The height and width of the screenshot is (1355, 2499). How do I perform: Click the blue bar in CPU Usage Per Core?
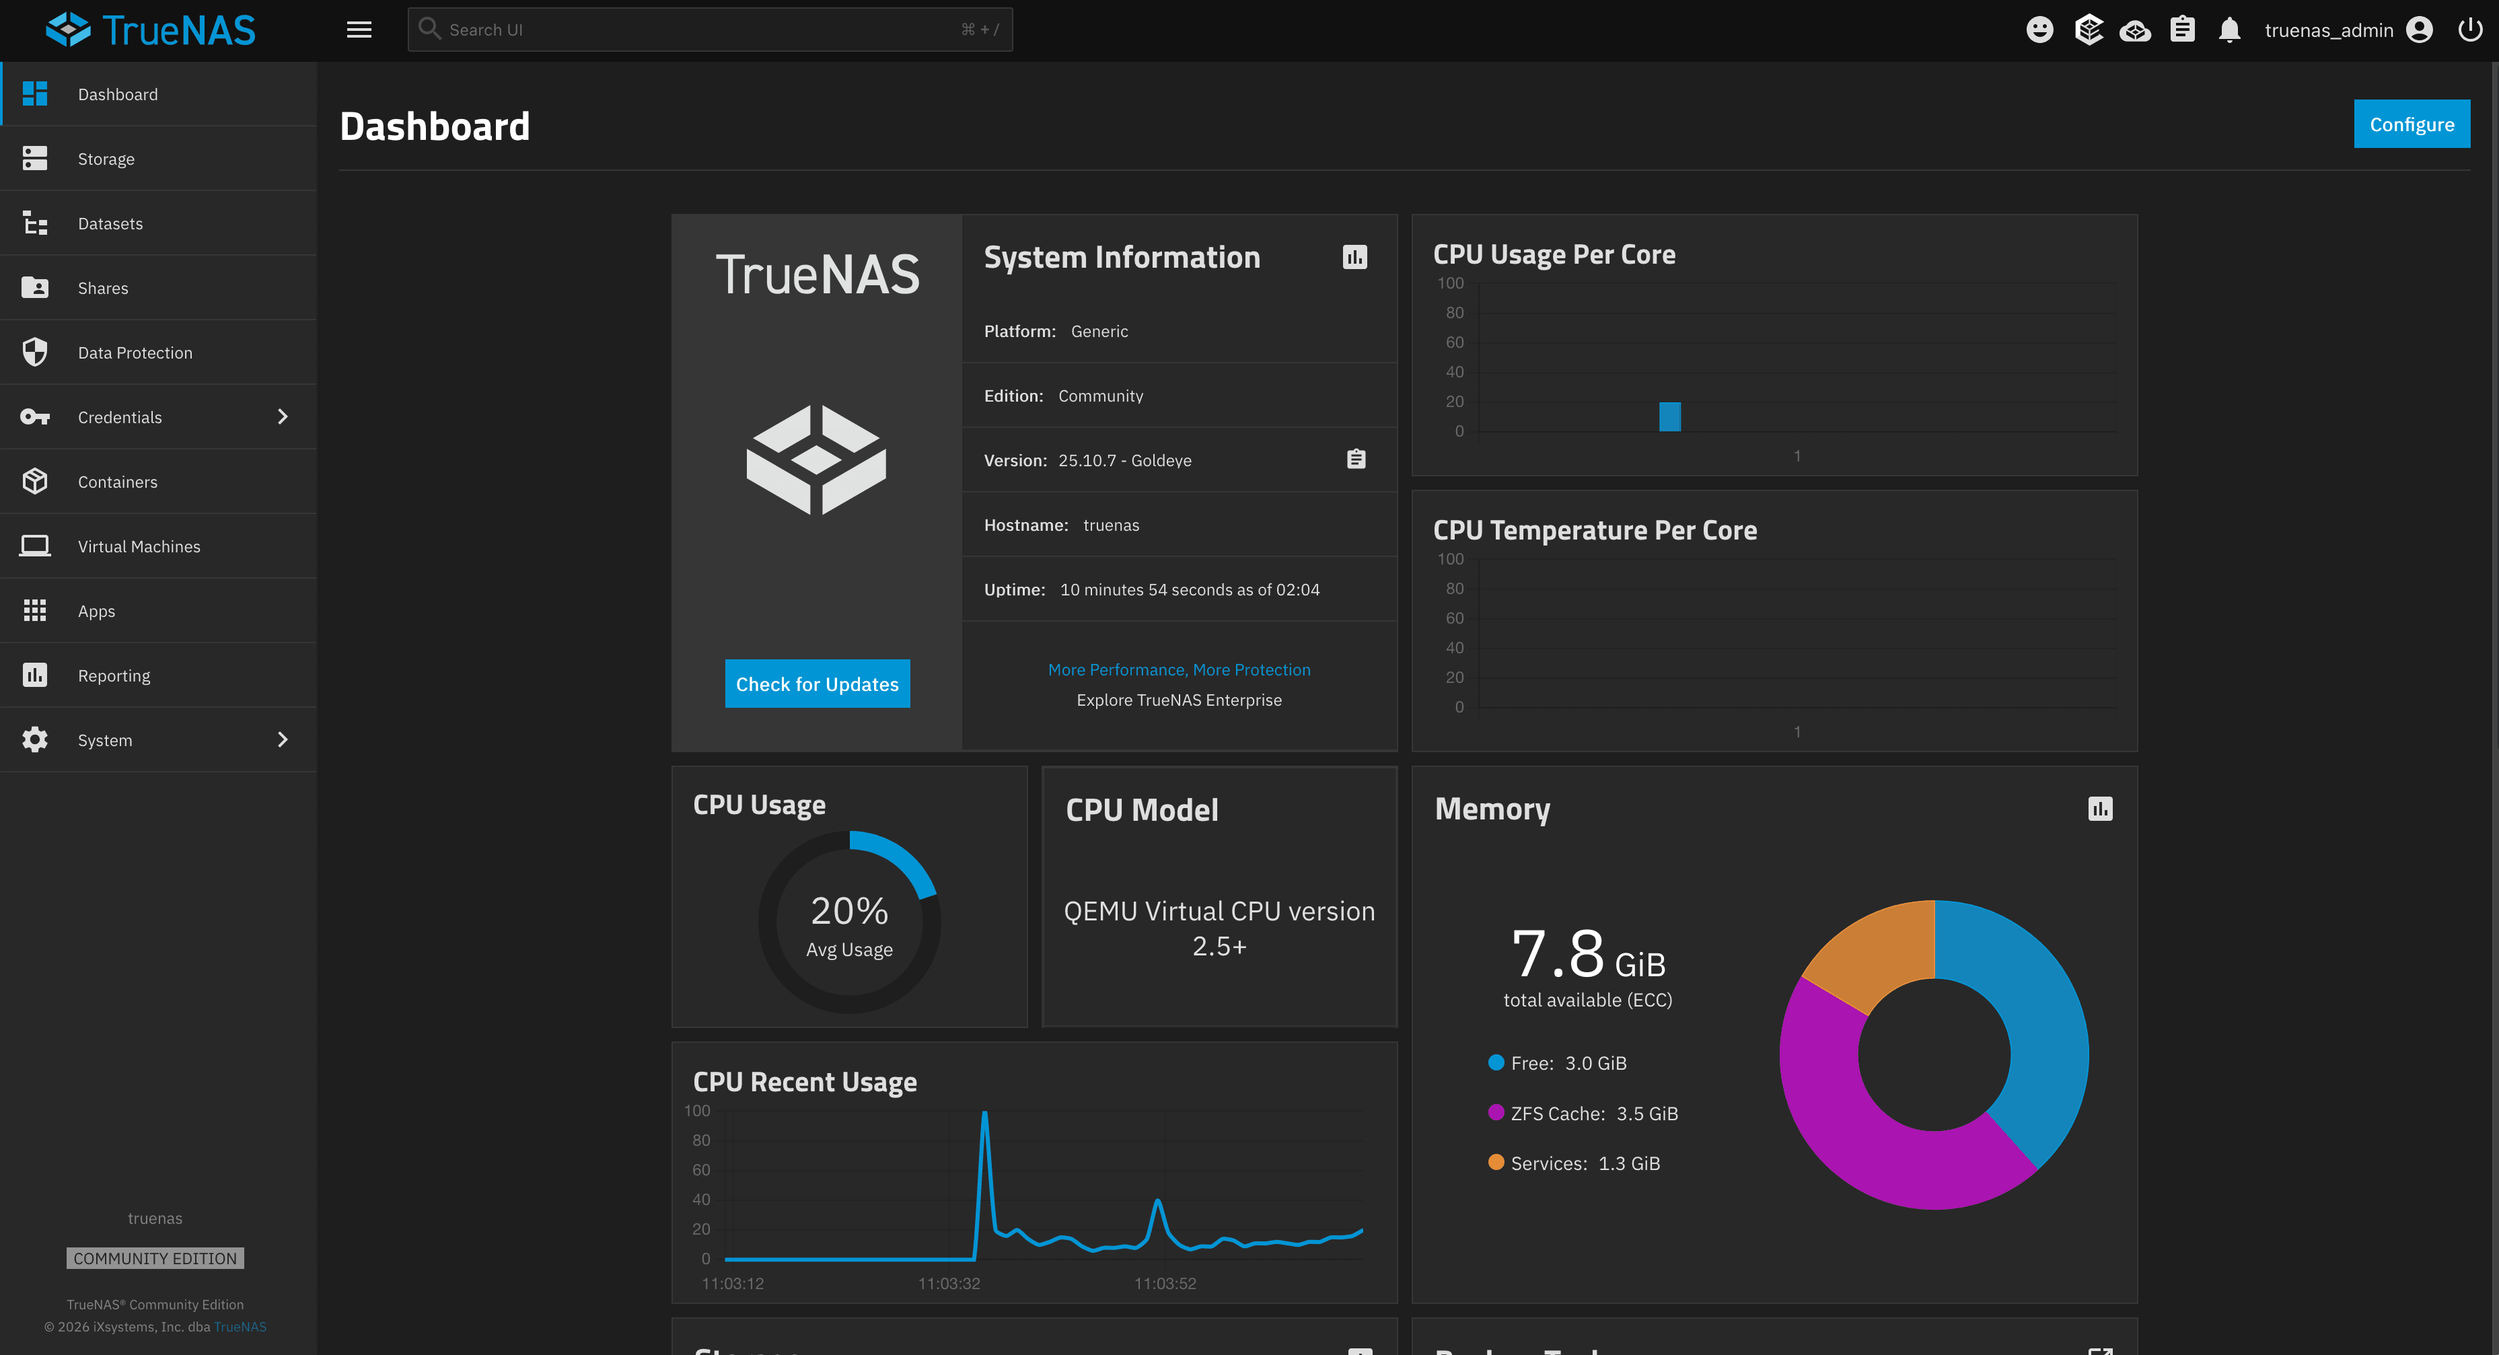1670,416
